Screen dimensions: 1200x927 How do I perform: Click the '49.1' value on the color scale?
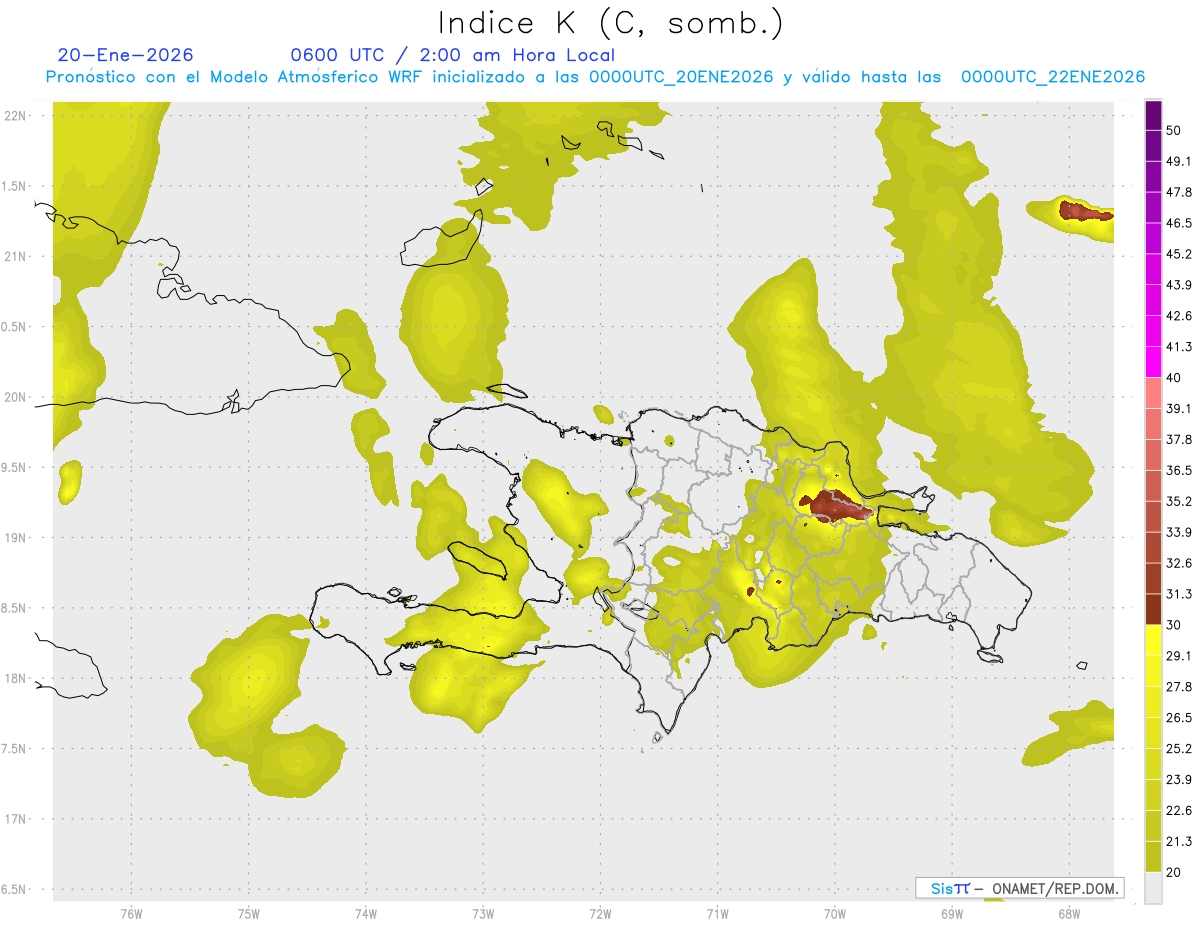coord(1179,161)
